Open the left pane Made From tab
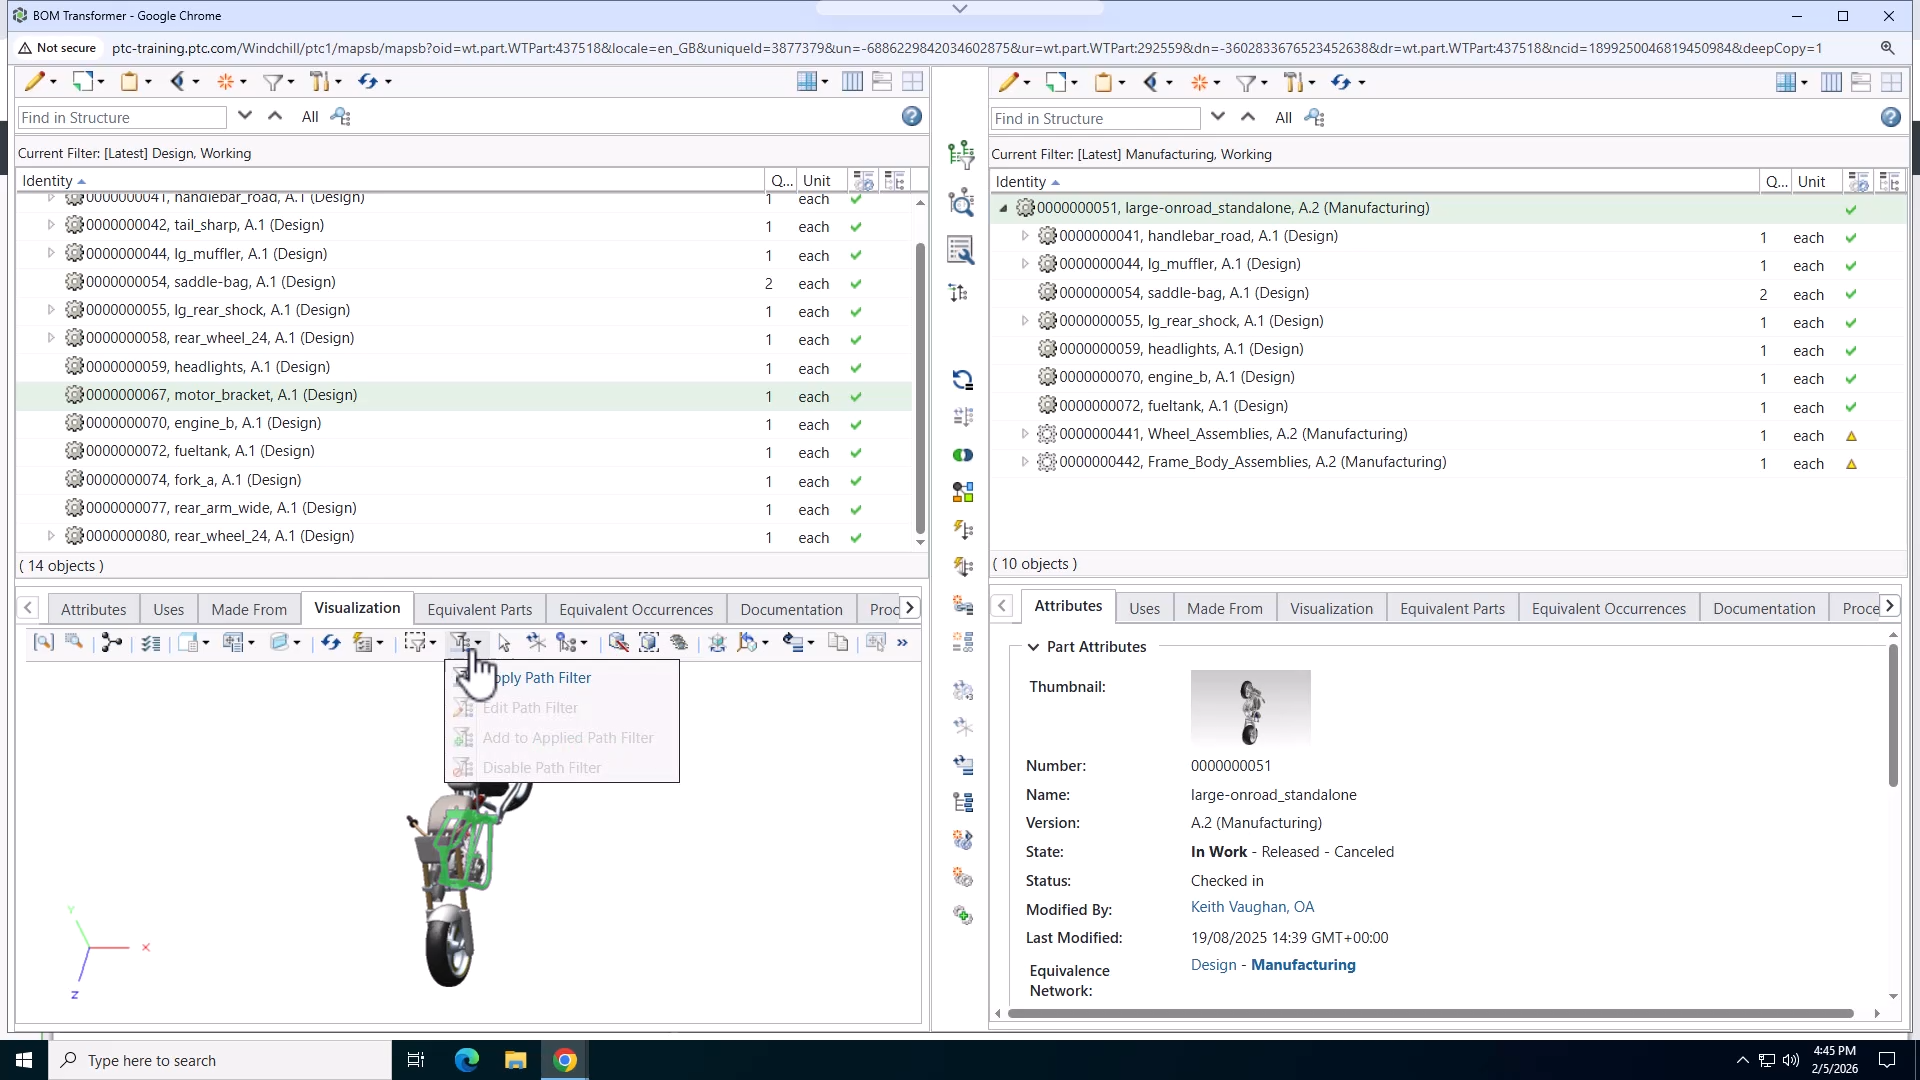1920x1080 pixels. click(x=249, y=609)
